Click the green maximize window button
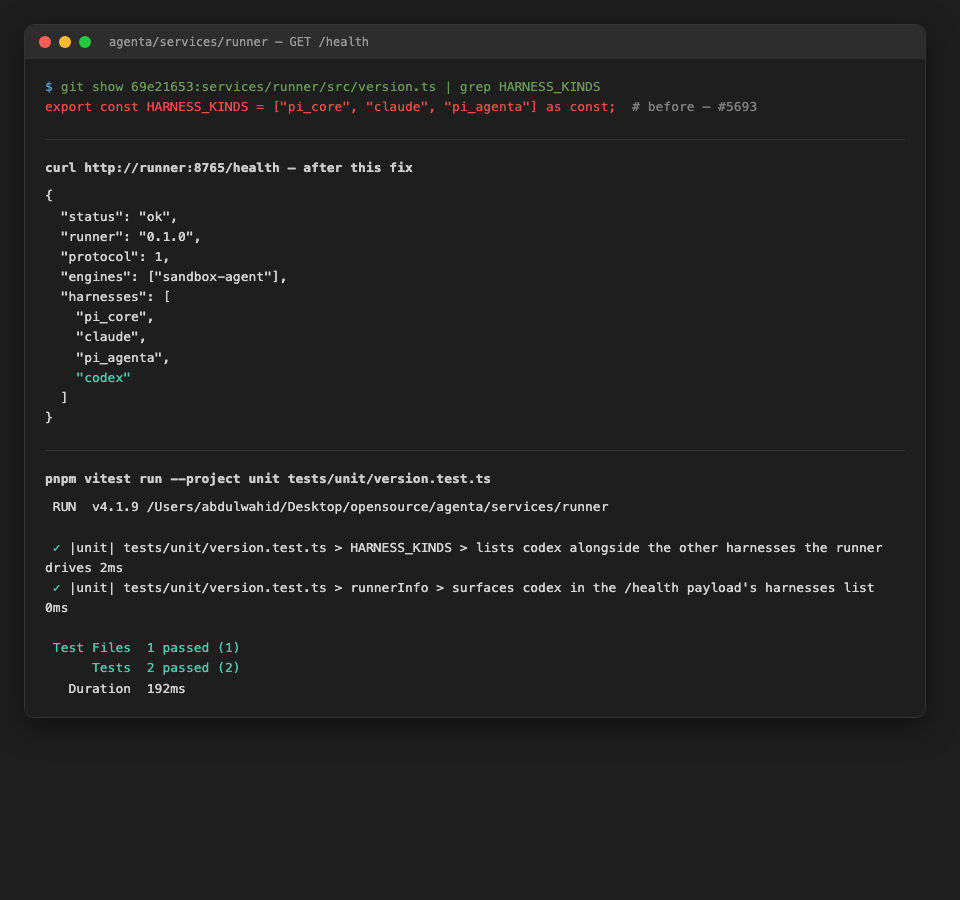960x900 pixels. [x=85, y=42]
